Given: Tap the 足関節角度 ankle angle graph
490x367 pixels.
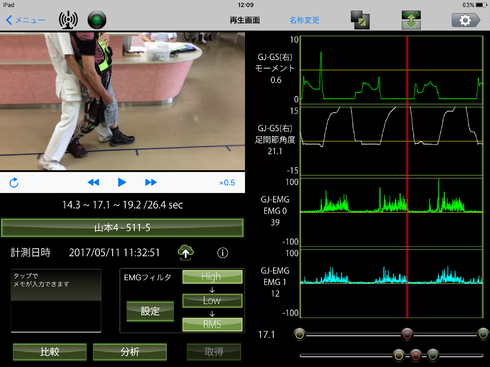Looking at the screenshot, I should point(391,141).
